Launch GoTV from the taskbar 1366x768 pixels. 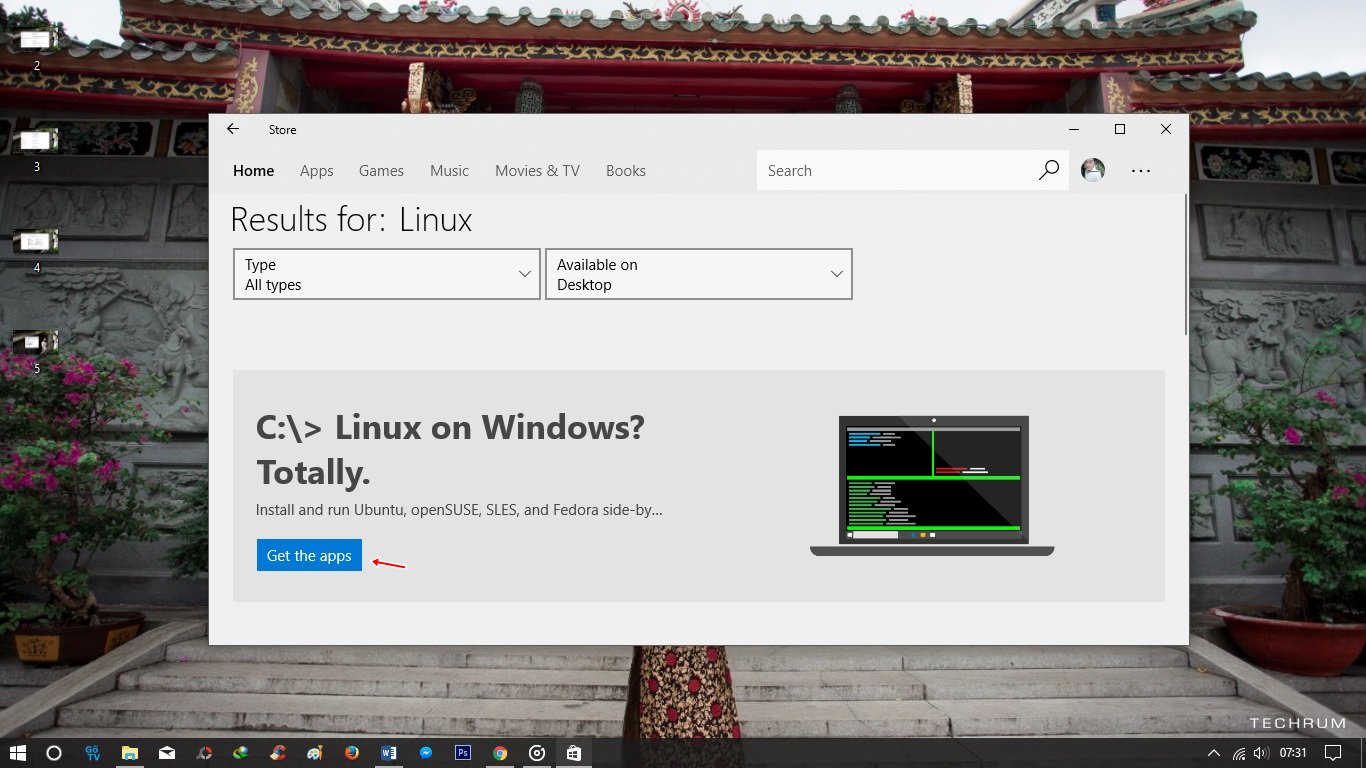point(92,753)
